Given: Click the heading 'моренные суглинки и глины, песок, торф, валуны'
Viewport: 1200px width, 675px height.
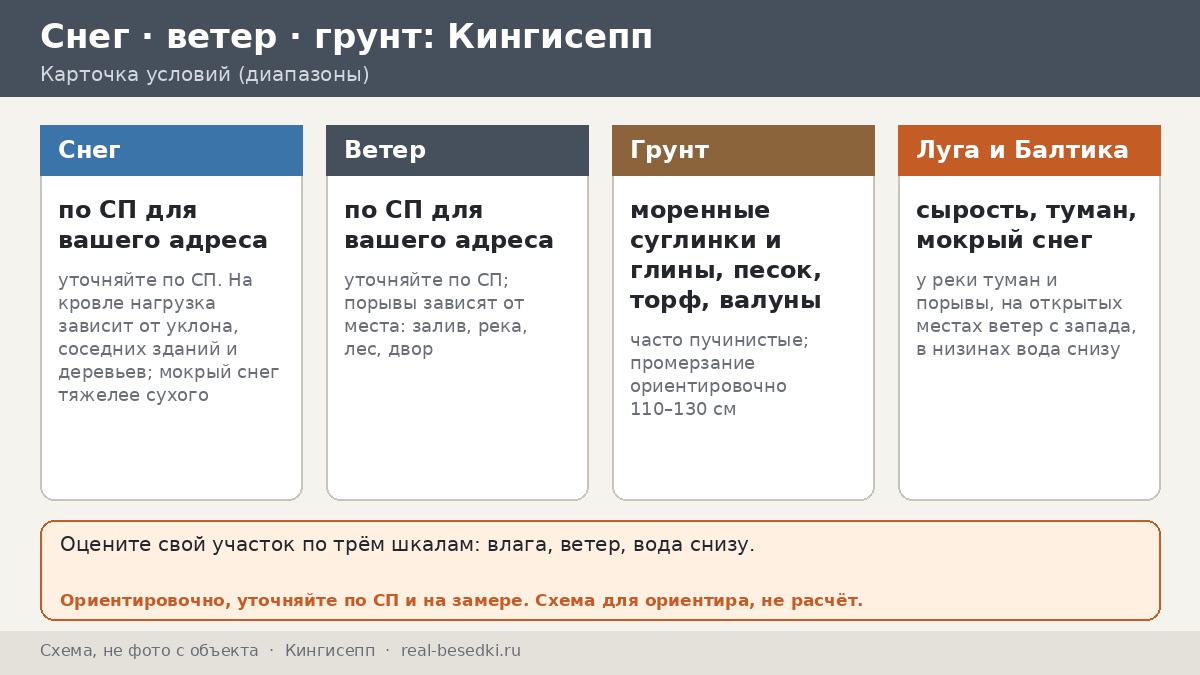Looking at the screenshot, I should [726, 255].
